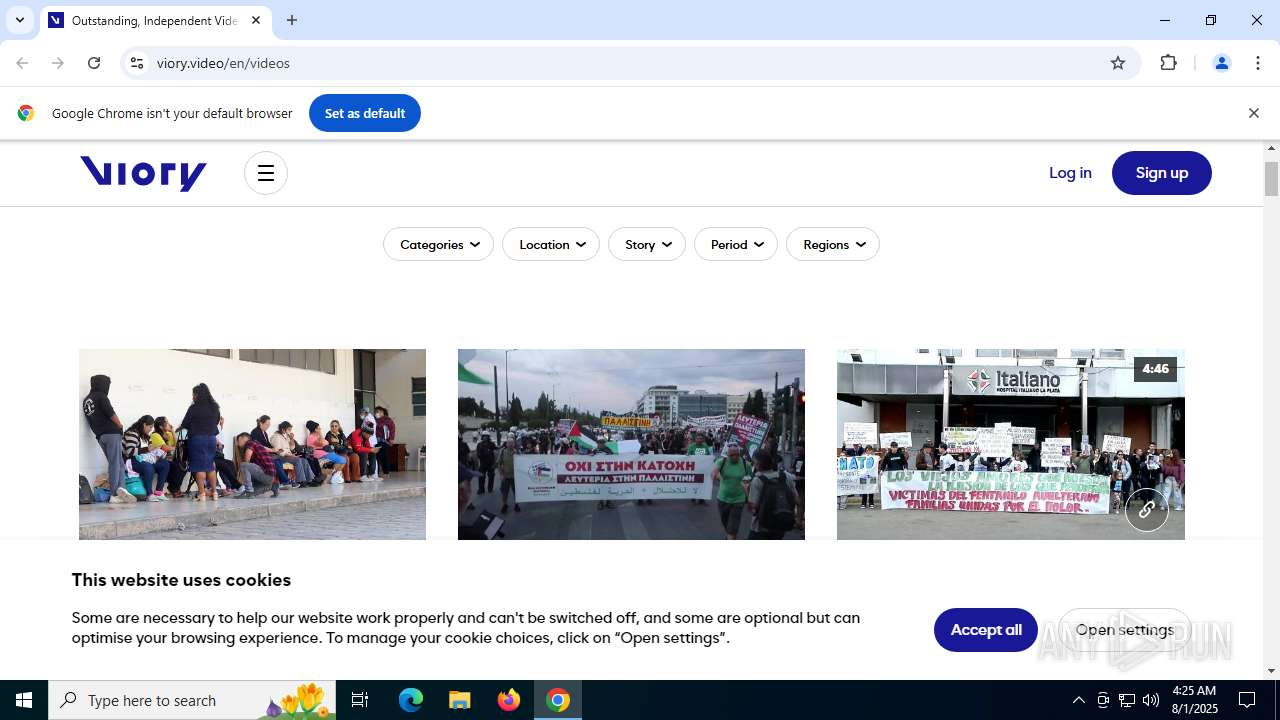This screenshot has height=720, width=1280.
Task: Open a new browser tab
Action: pos(292,20)
